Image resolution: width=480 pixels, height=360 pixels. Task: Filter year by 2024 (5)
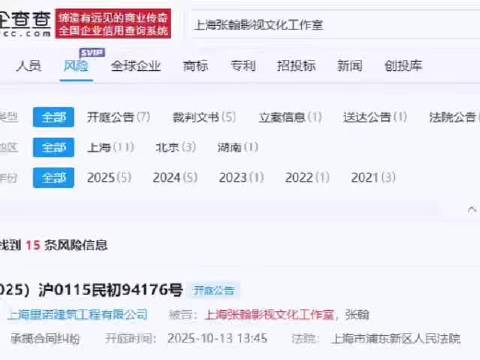175,178
